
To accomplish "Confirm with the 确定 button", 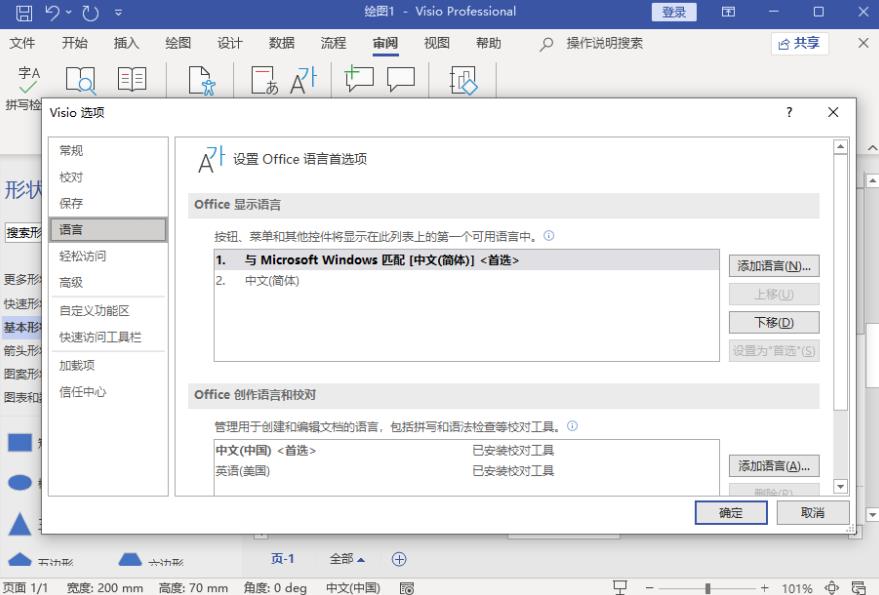I will (731, 513).
